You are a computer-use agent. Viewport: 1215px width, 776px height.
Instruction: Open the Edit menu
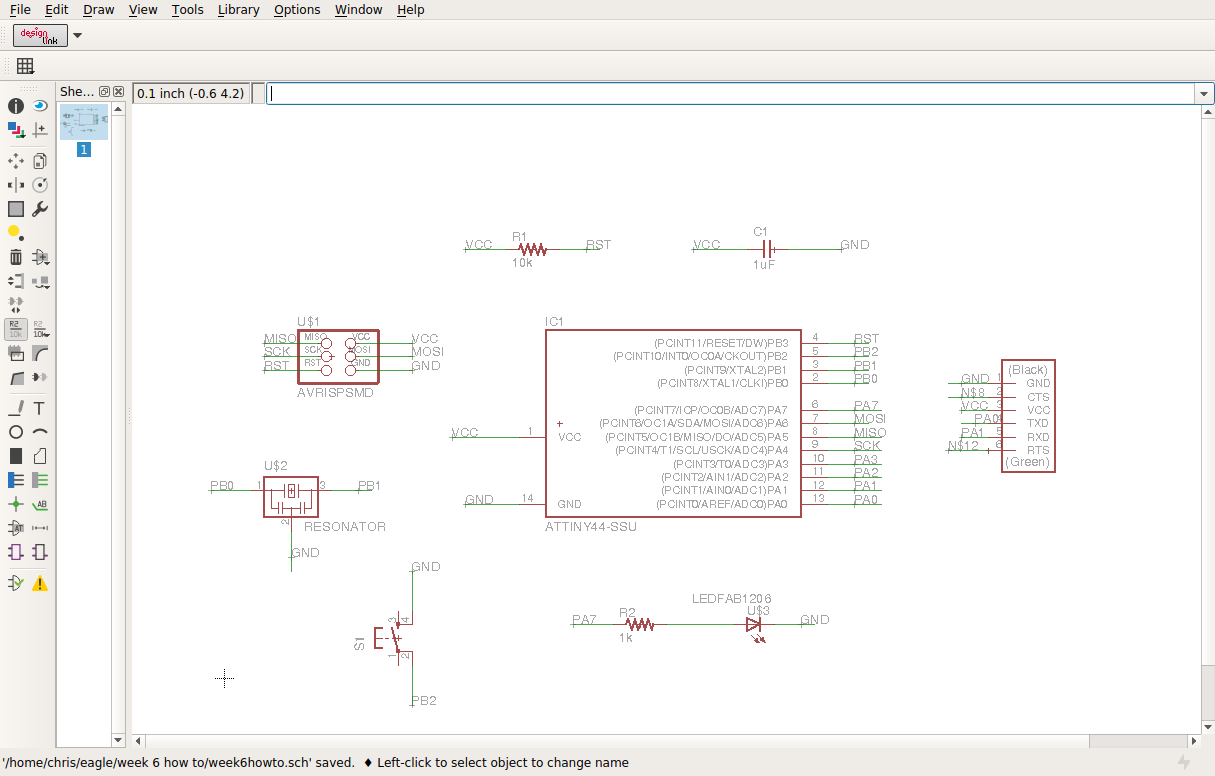[57, 9]
